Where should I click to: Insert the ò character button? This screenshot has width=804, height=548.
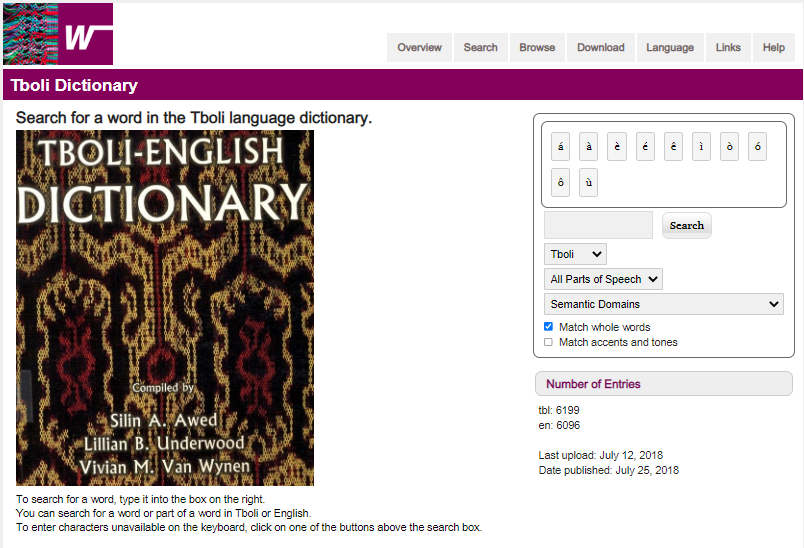pos(730,147)
